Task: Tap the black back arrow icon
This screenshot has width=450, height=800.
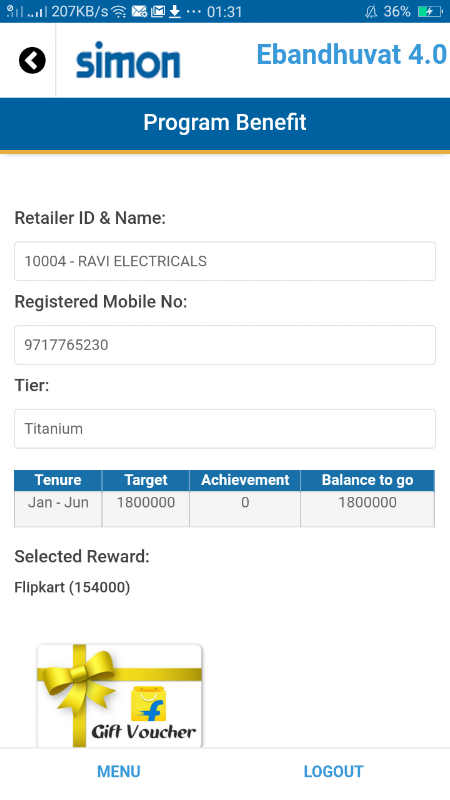Action: 32,60
